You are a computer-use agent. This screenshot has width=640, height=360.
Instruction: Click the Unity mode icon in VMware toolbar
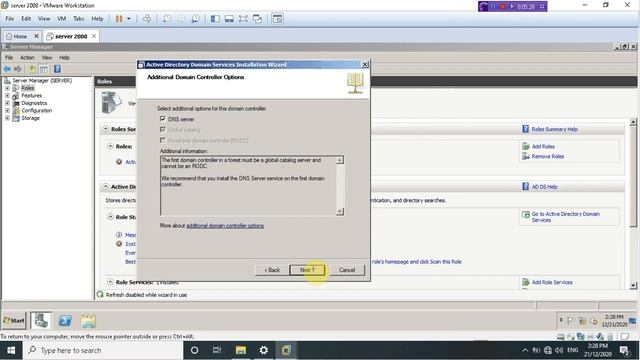258,19
